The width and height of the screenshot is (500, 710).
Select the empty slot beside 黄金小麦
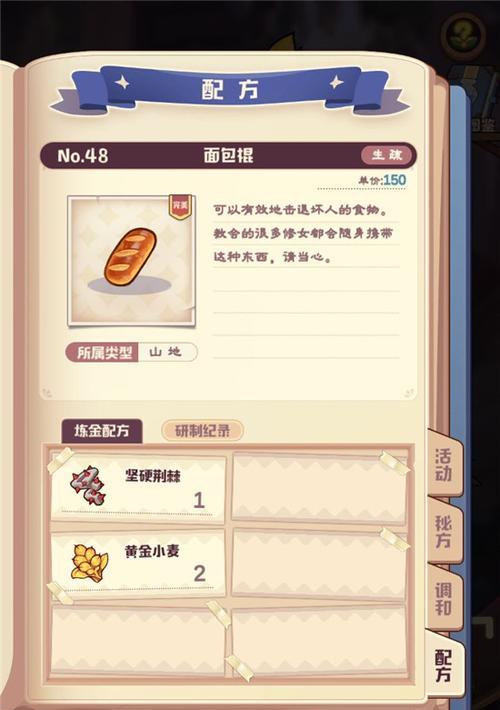coord(319,563)
